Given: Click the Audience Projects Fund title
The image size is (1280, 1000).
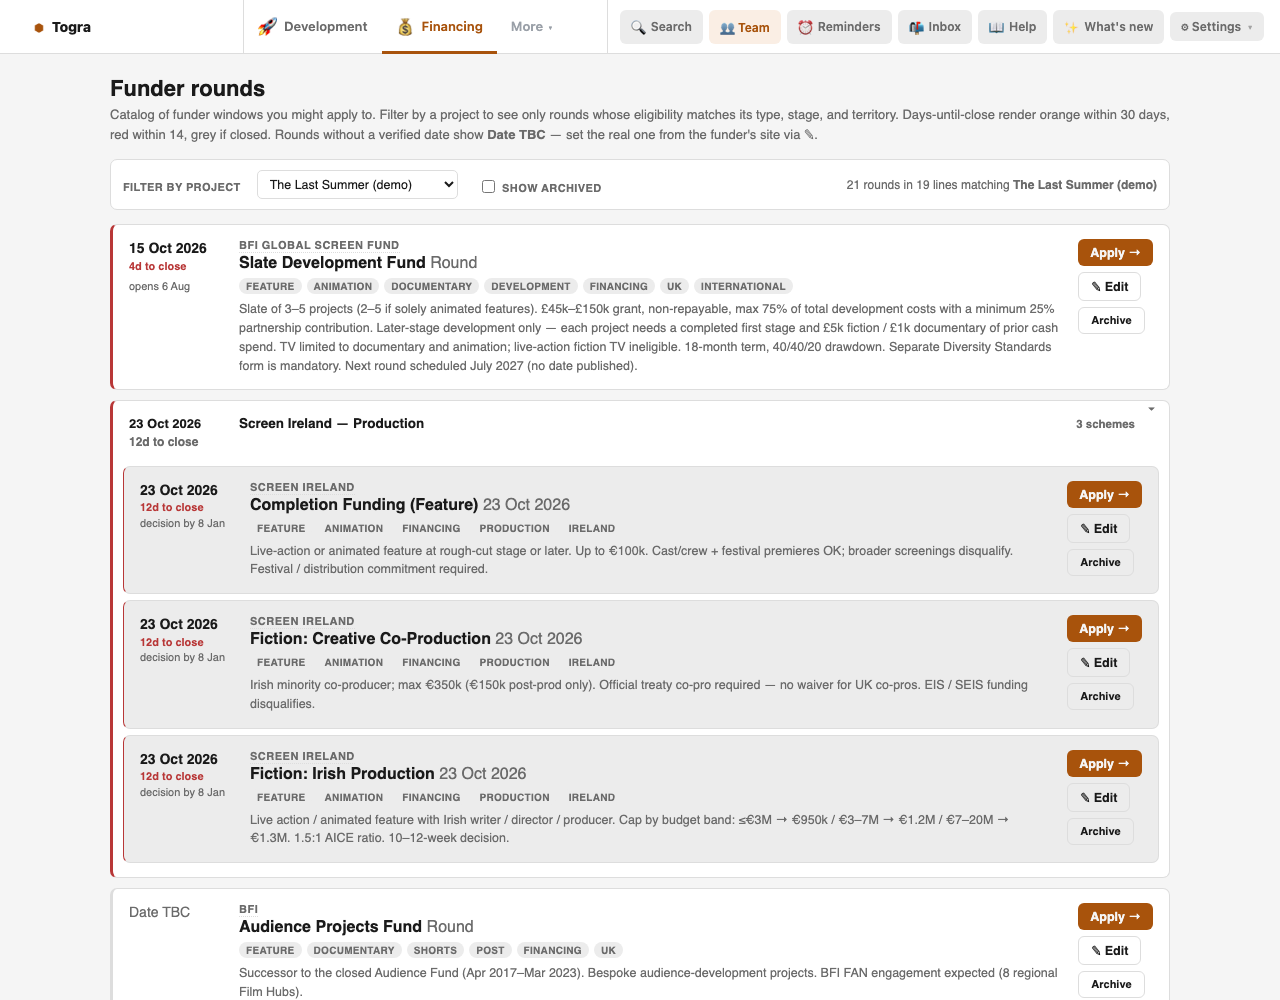Looking at the screenshot, I should click(330, 927).
